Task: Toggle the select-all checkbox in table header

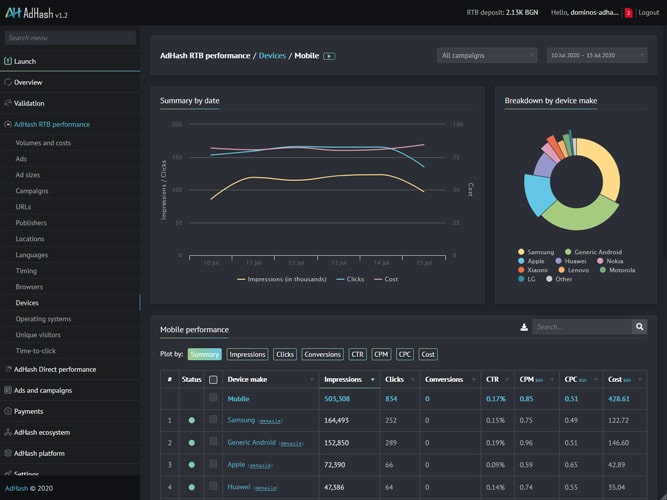Action: click(x=213, y=380)
